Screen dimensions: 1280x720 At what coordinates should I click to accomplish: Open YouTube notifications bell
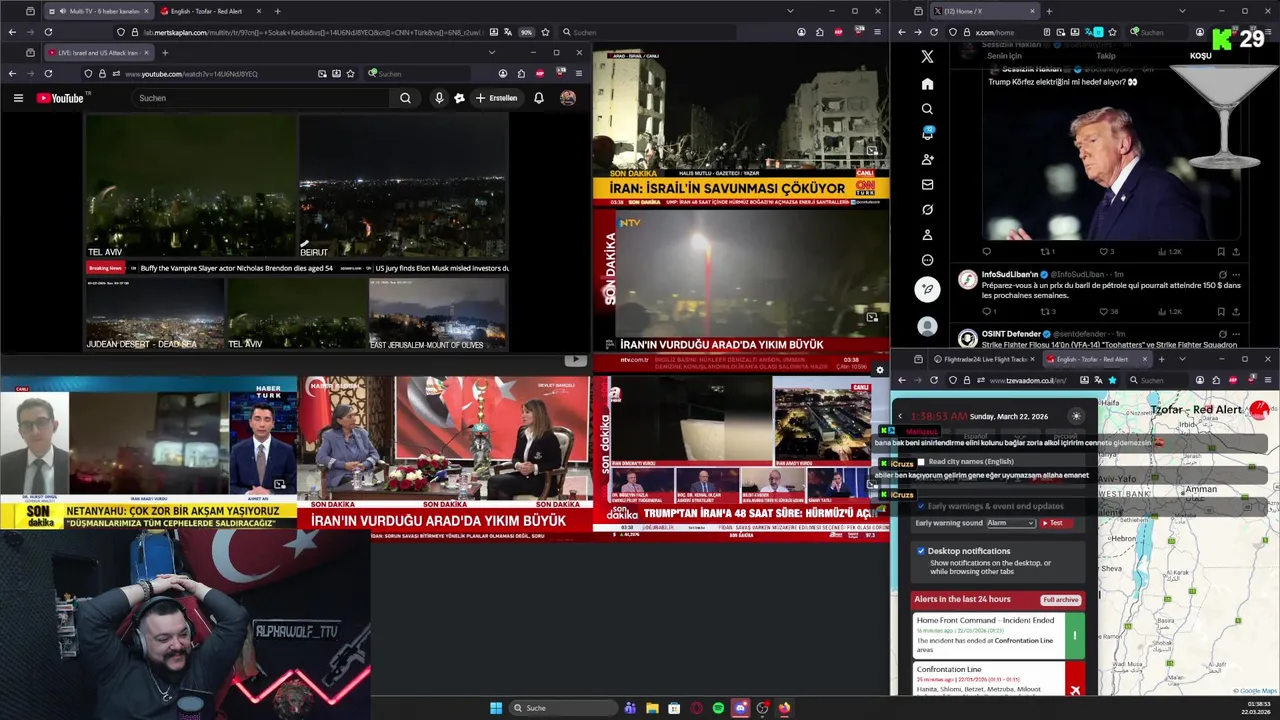[539, 98]
